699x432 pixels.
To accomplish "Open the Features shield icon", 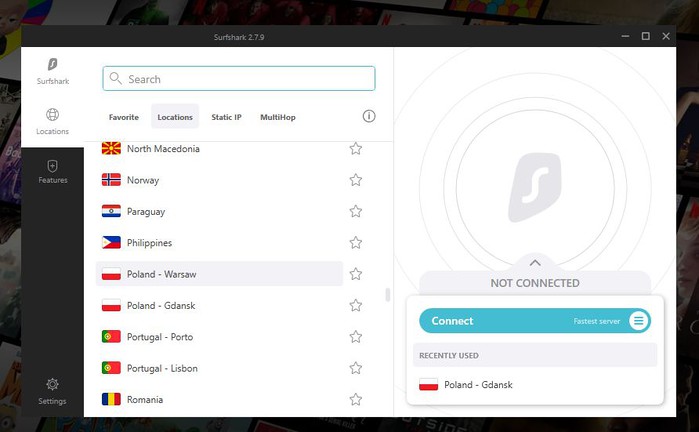I will click(53, 166).
